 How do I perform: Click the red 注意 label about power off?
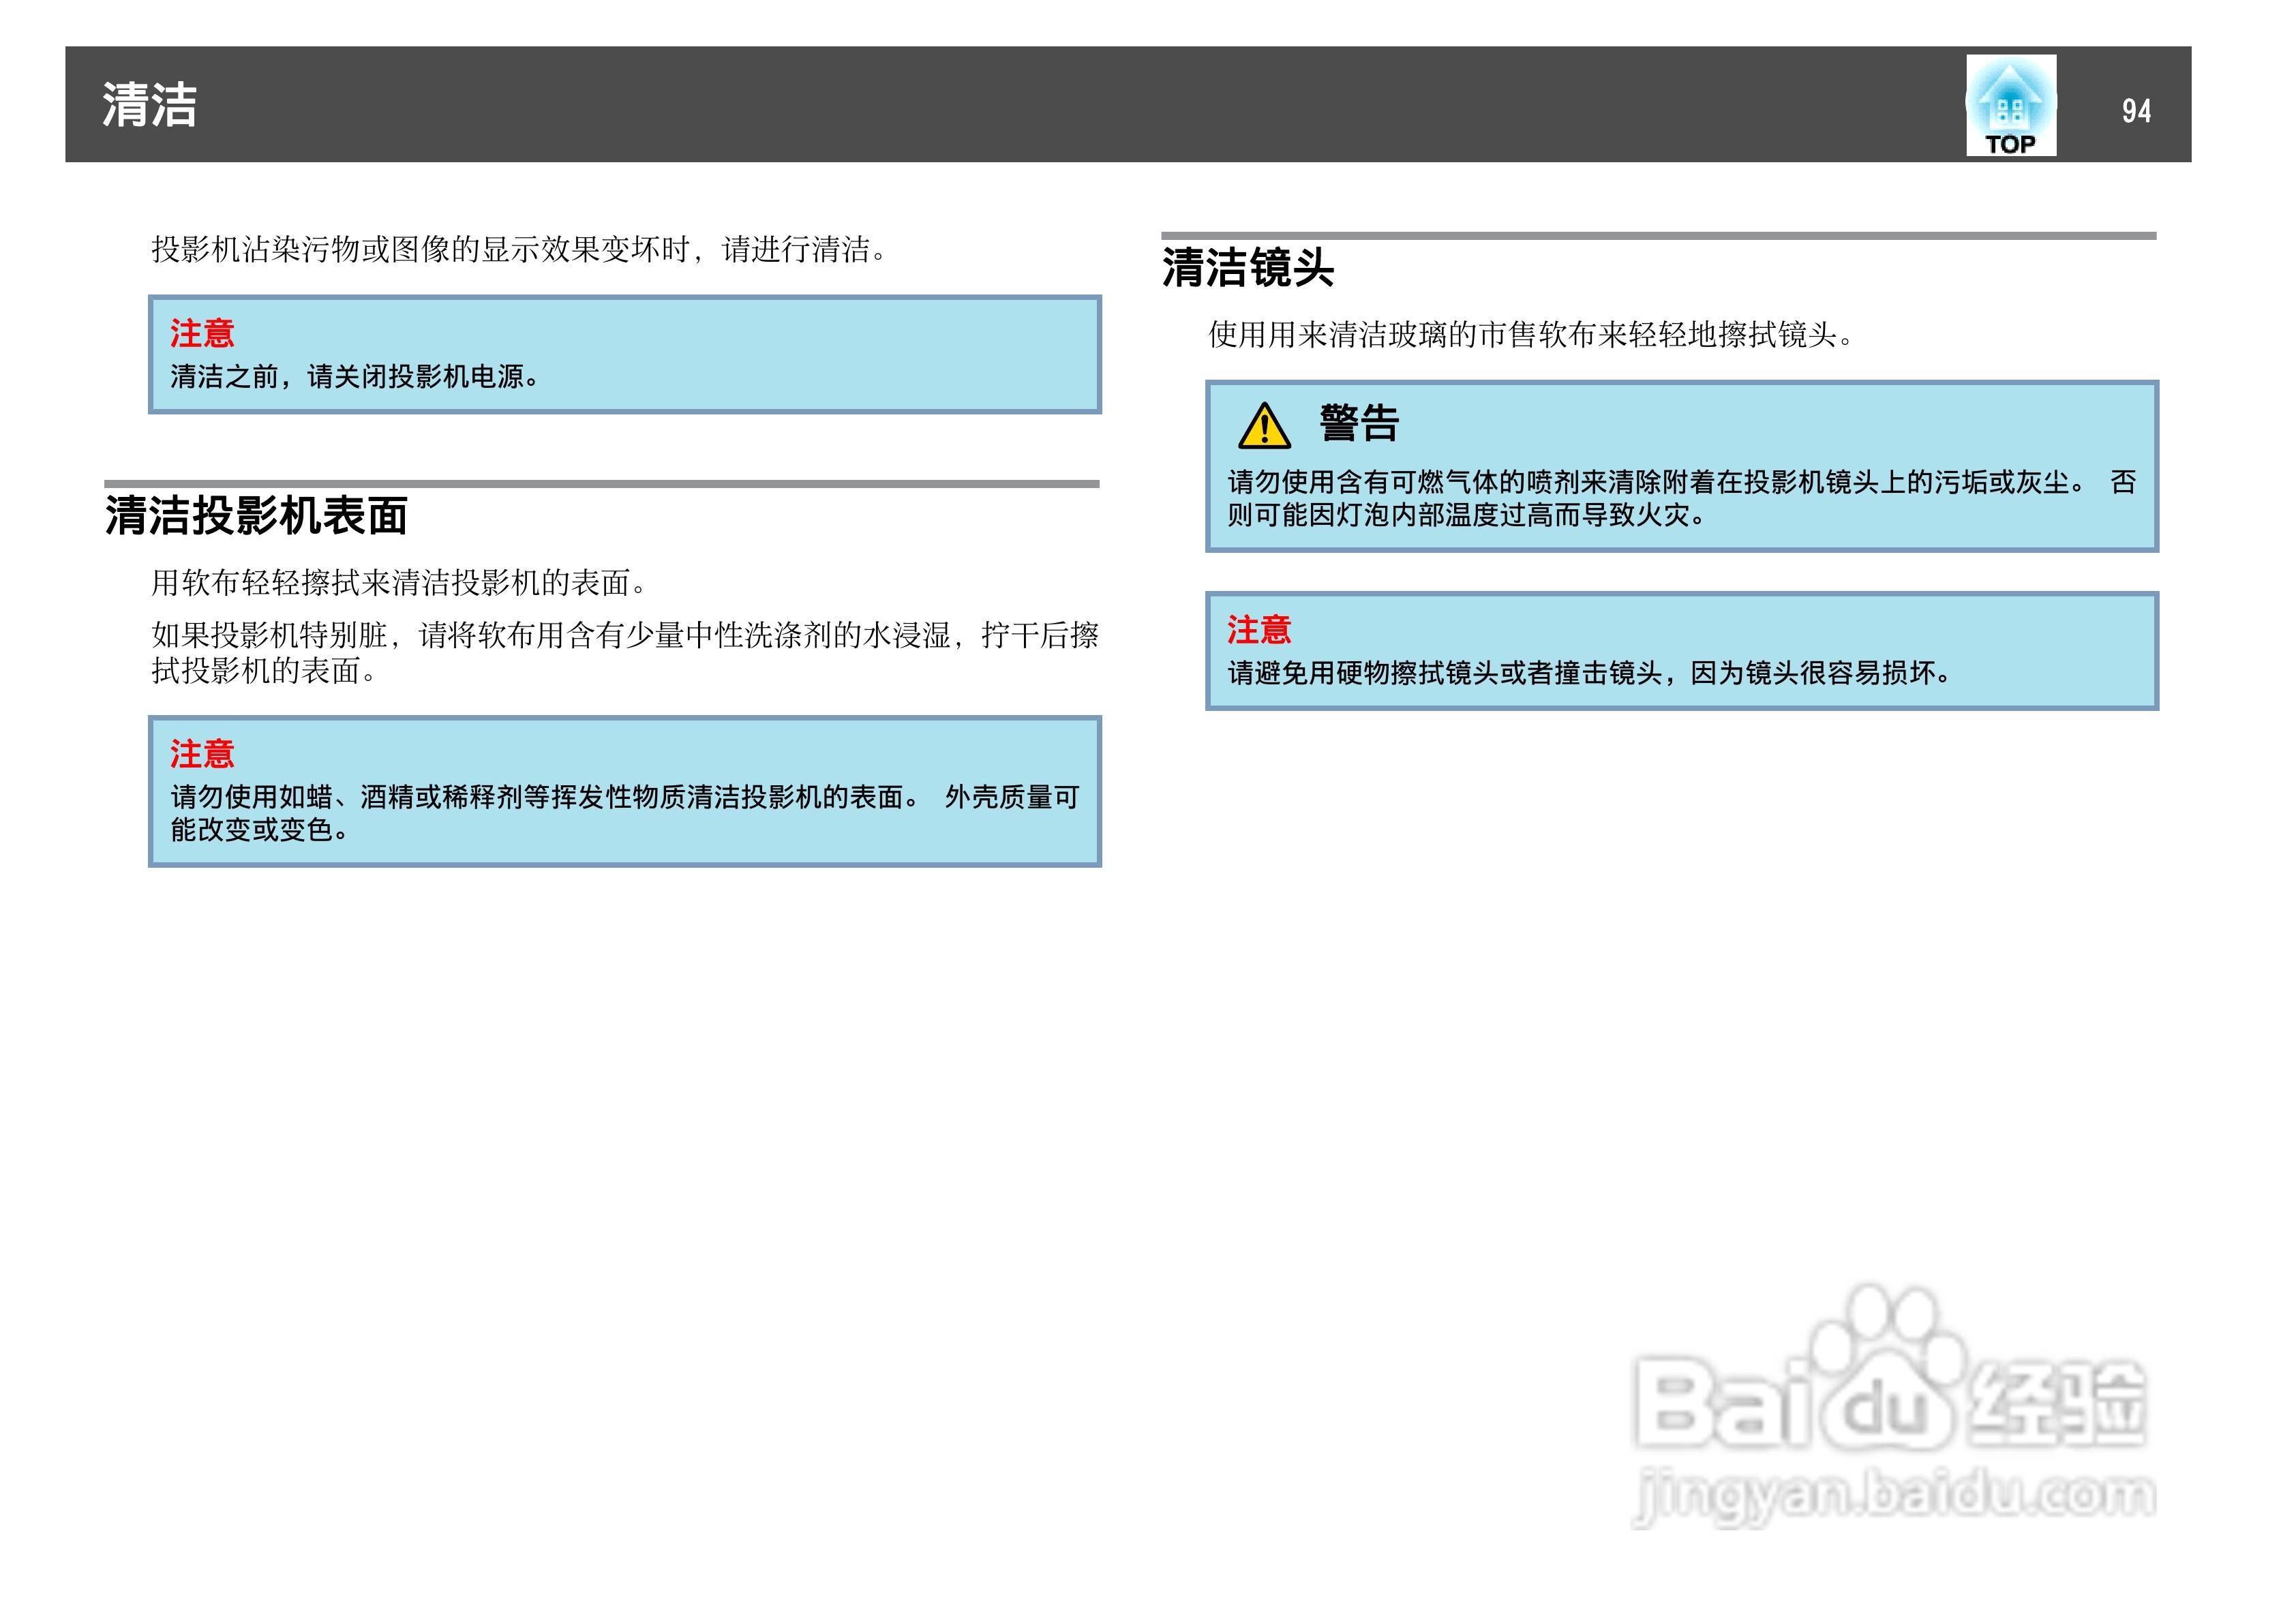click(x=202, y=333)
